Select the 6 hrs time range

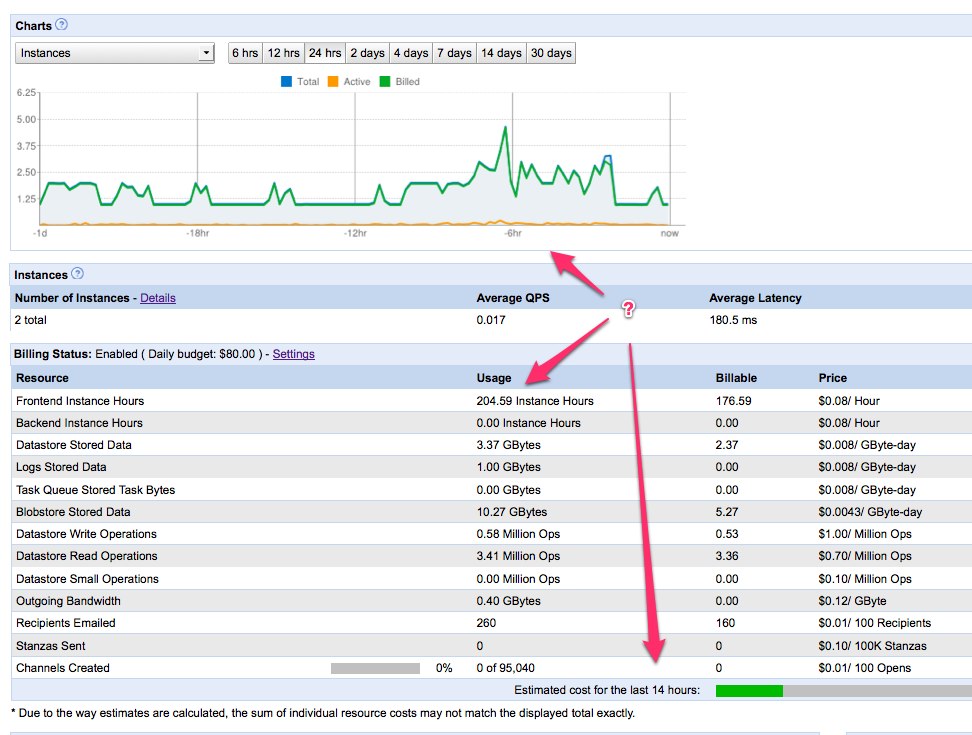[245, 53]
